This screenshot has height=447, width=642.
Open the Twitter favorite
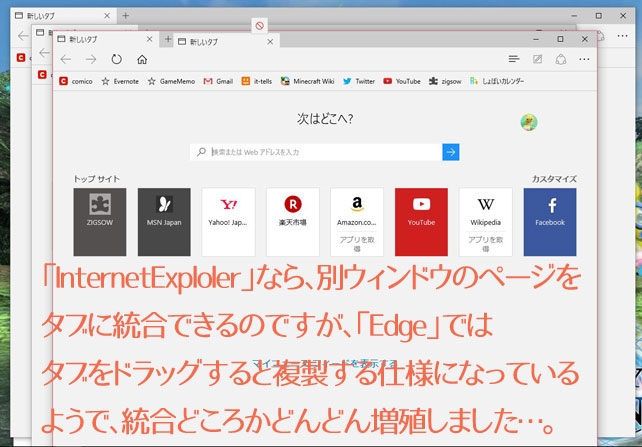point(359,81)
